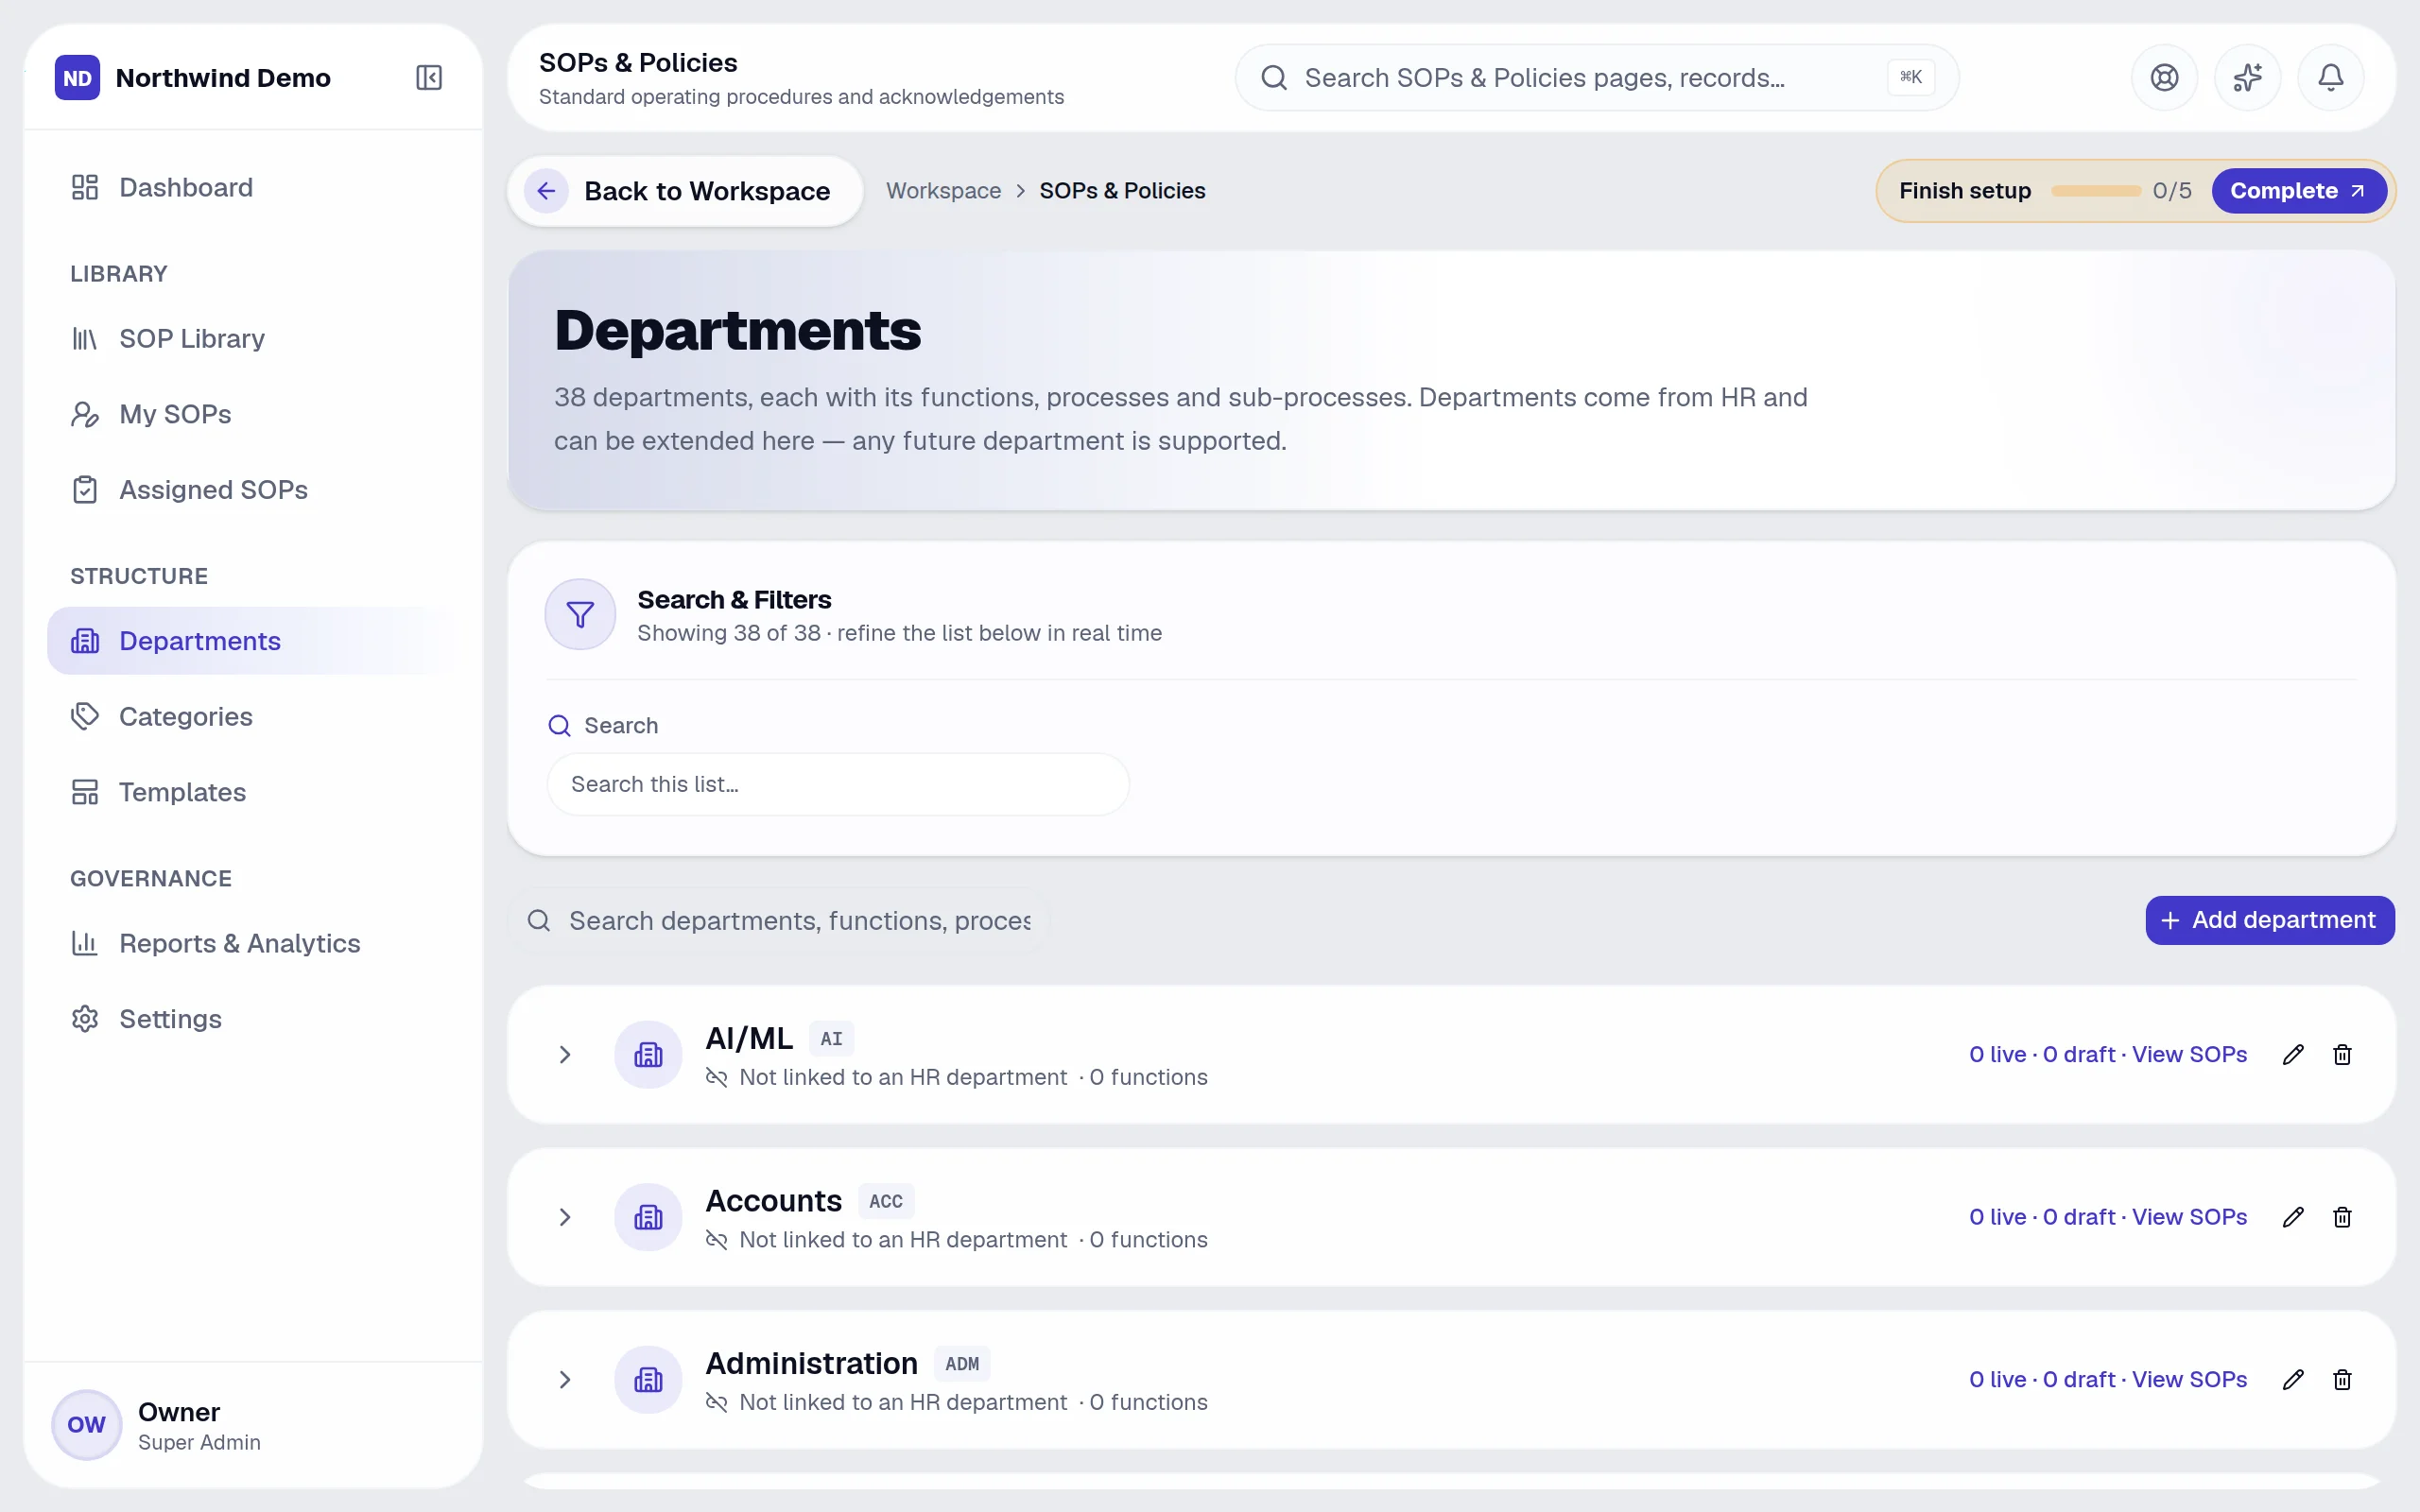Click the Complete setup button
Viewport: 2420px width, 1512px height.
2298,191
